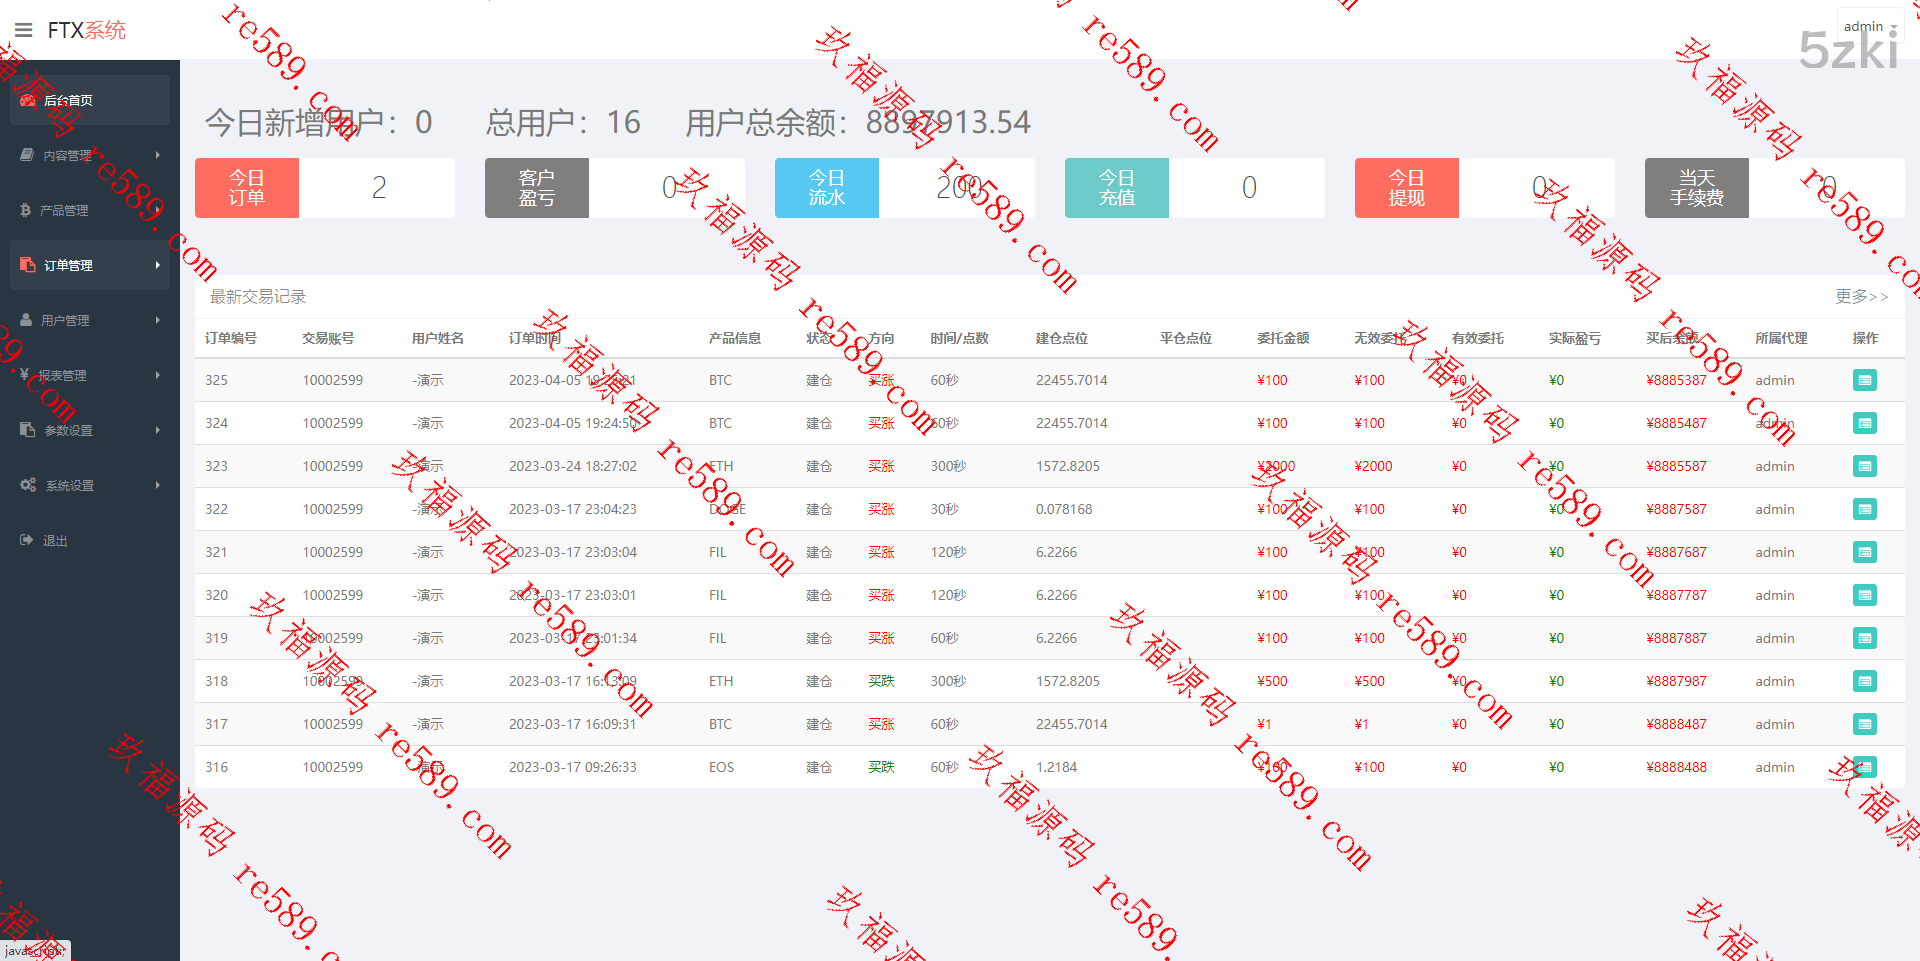Click the 今日流水 blue tile
Viewport: 1920px width, 961px height.
(827, 188)
